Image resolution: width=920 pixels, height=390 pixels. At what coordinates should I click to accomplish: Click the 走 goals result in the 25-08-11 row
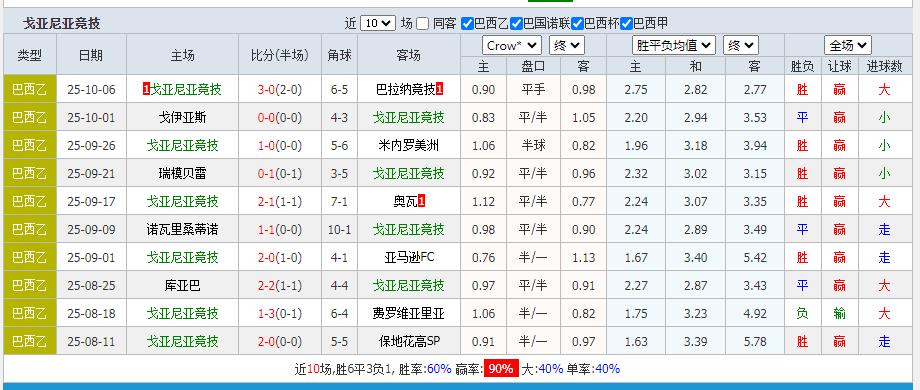[x=884, y=341]
